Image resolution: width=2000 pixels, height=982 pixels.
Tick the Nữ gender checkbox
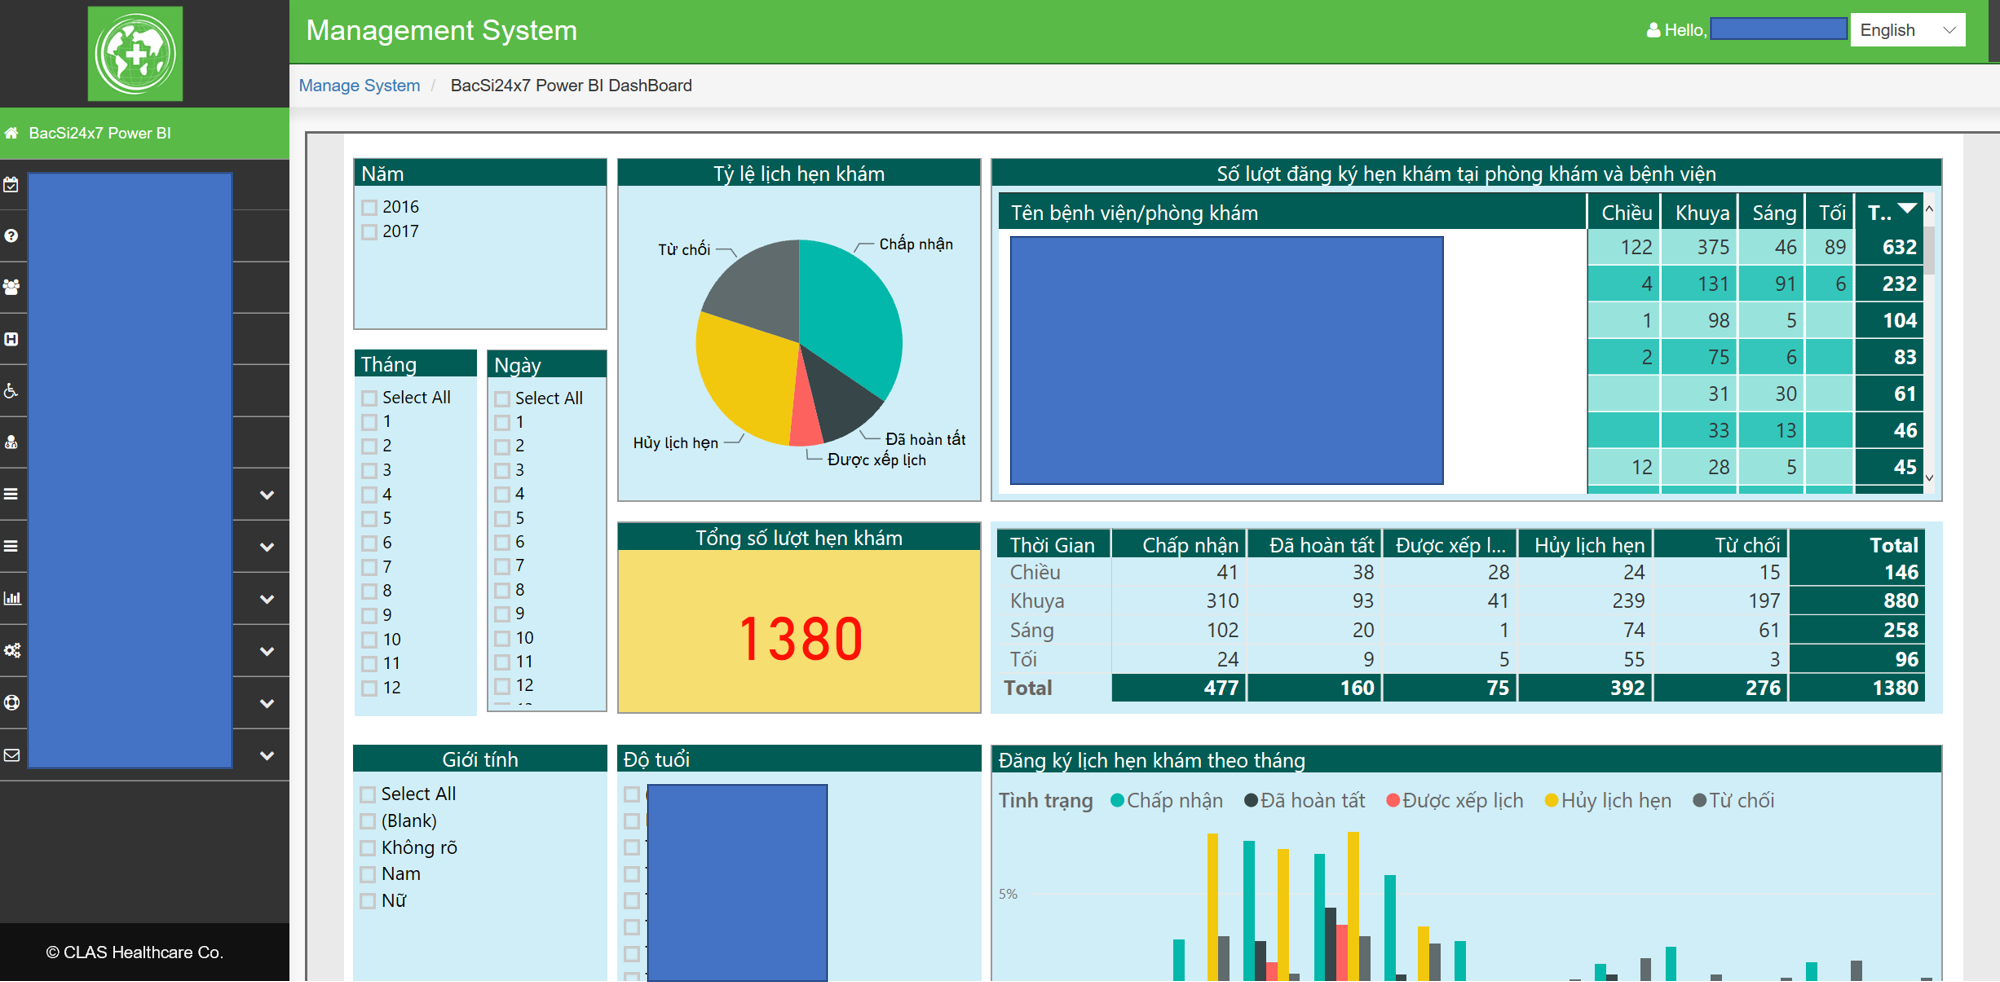(x=368, y=901)
